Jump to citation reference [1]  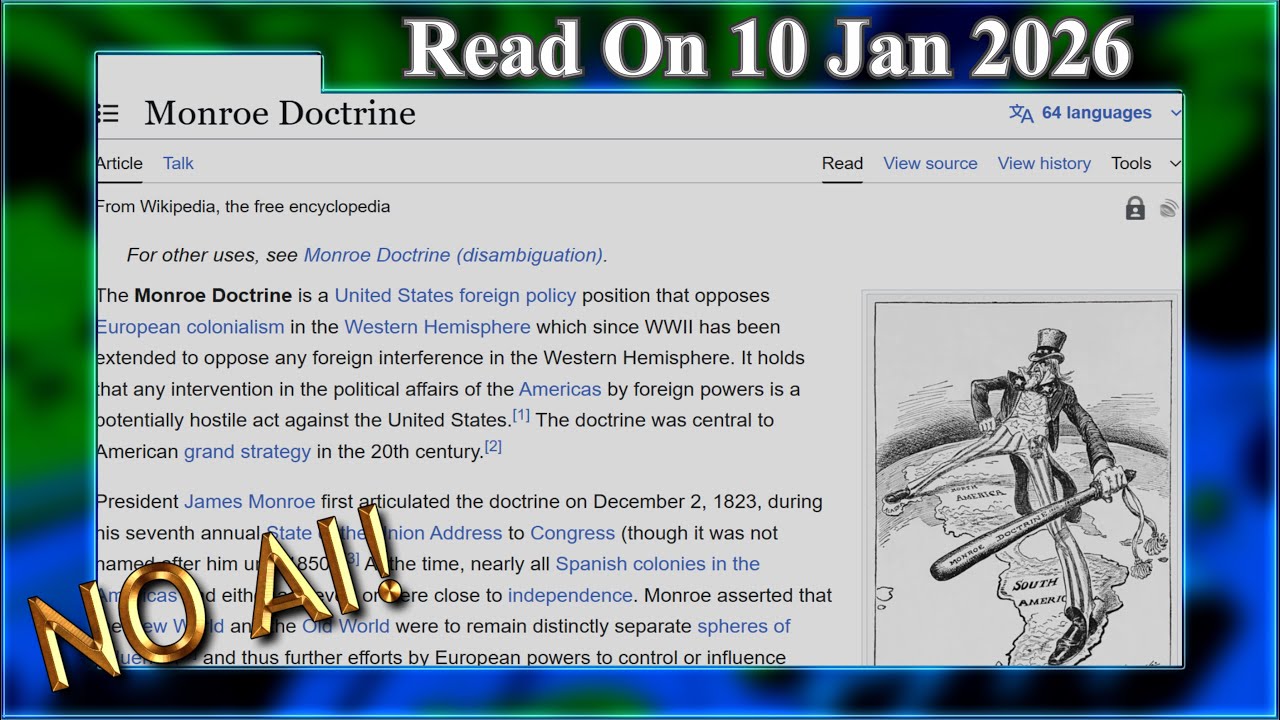pos(521,415)
